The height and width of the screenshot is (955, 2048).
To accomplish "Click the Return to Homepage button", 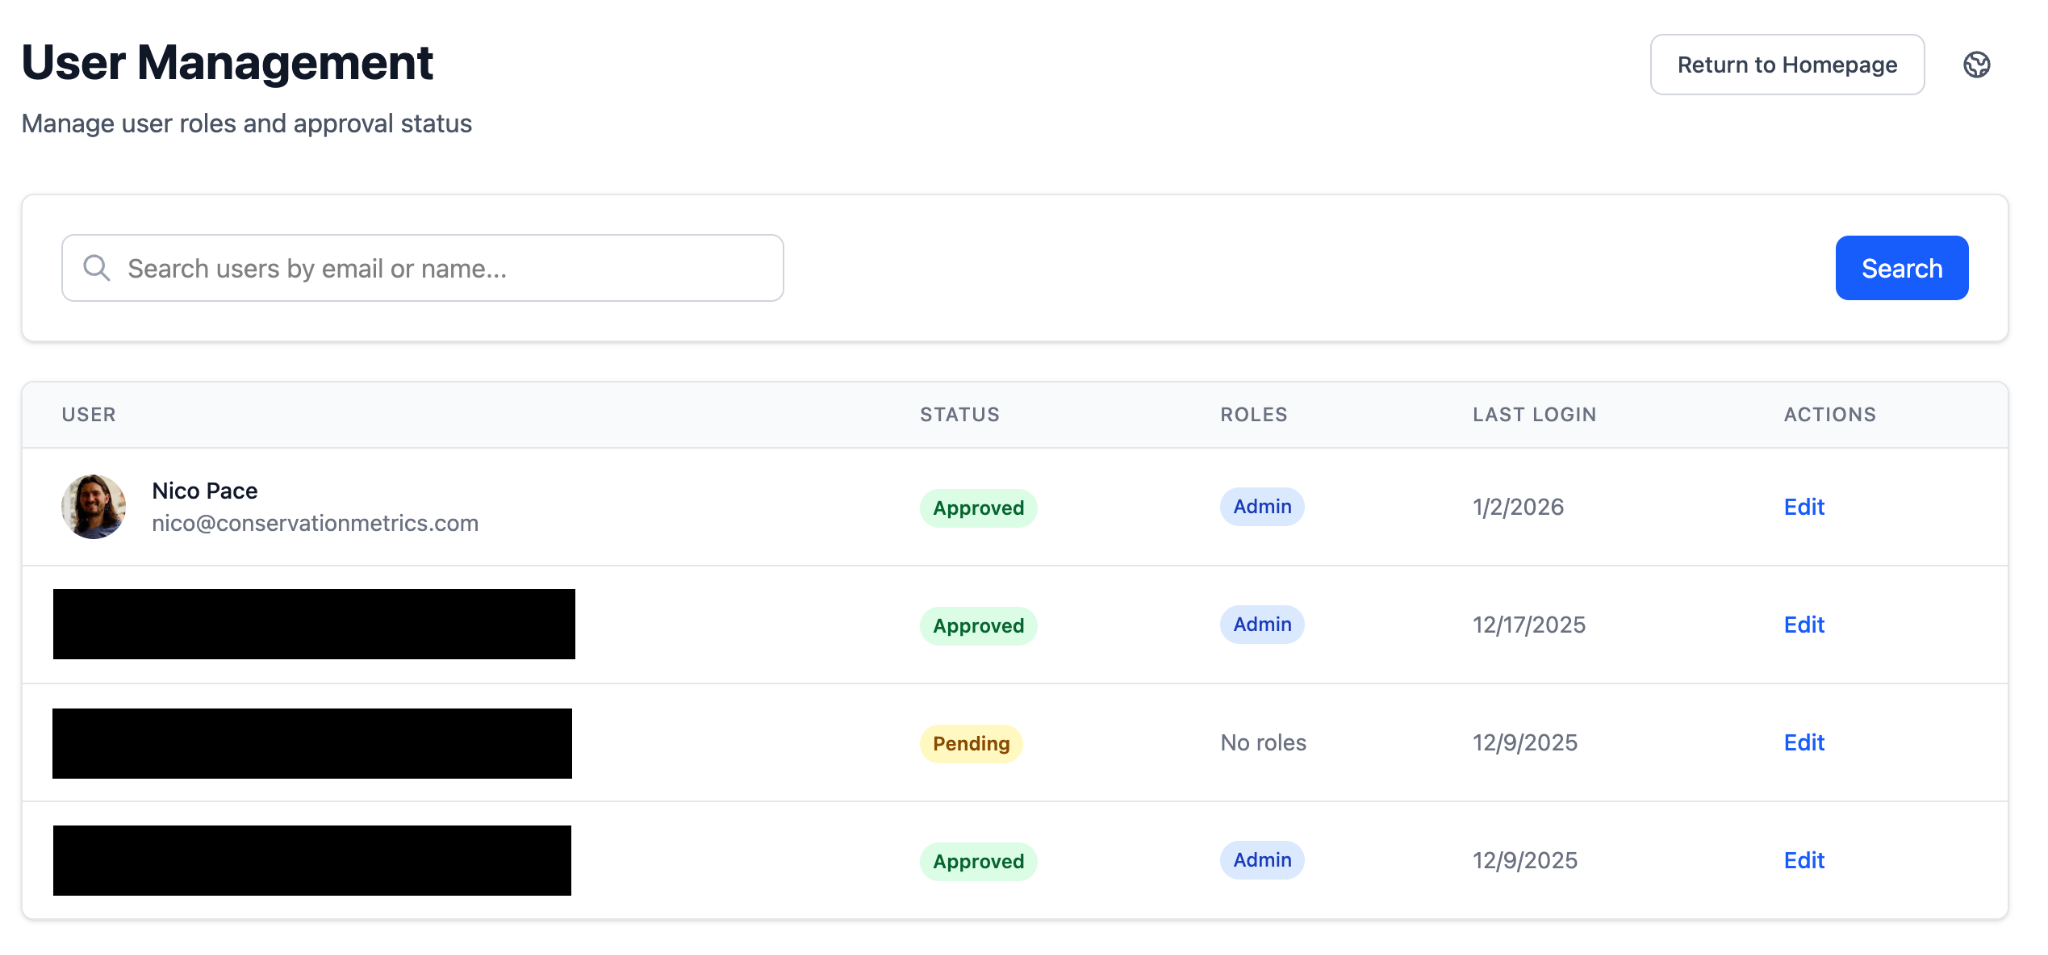I will [1787, 64].
